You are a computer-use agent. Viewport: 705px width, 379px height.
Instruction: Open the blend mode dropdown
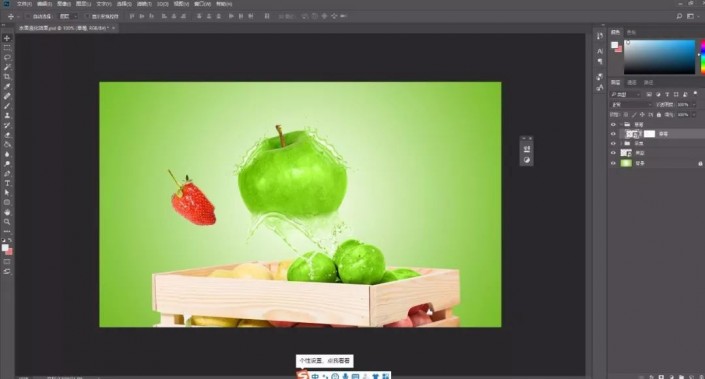click(631, 105)
